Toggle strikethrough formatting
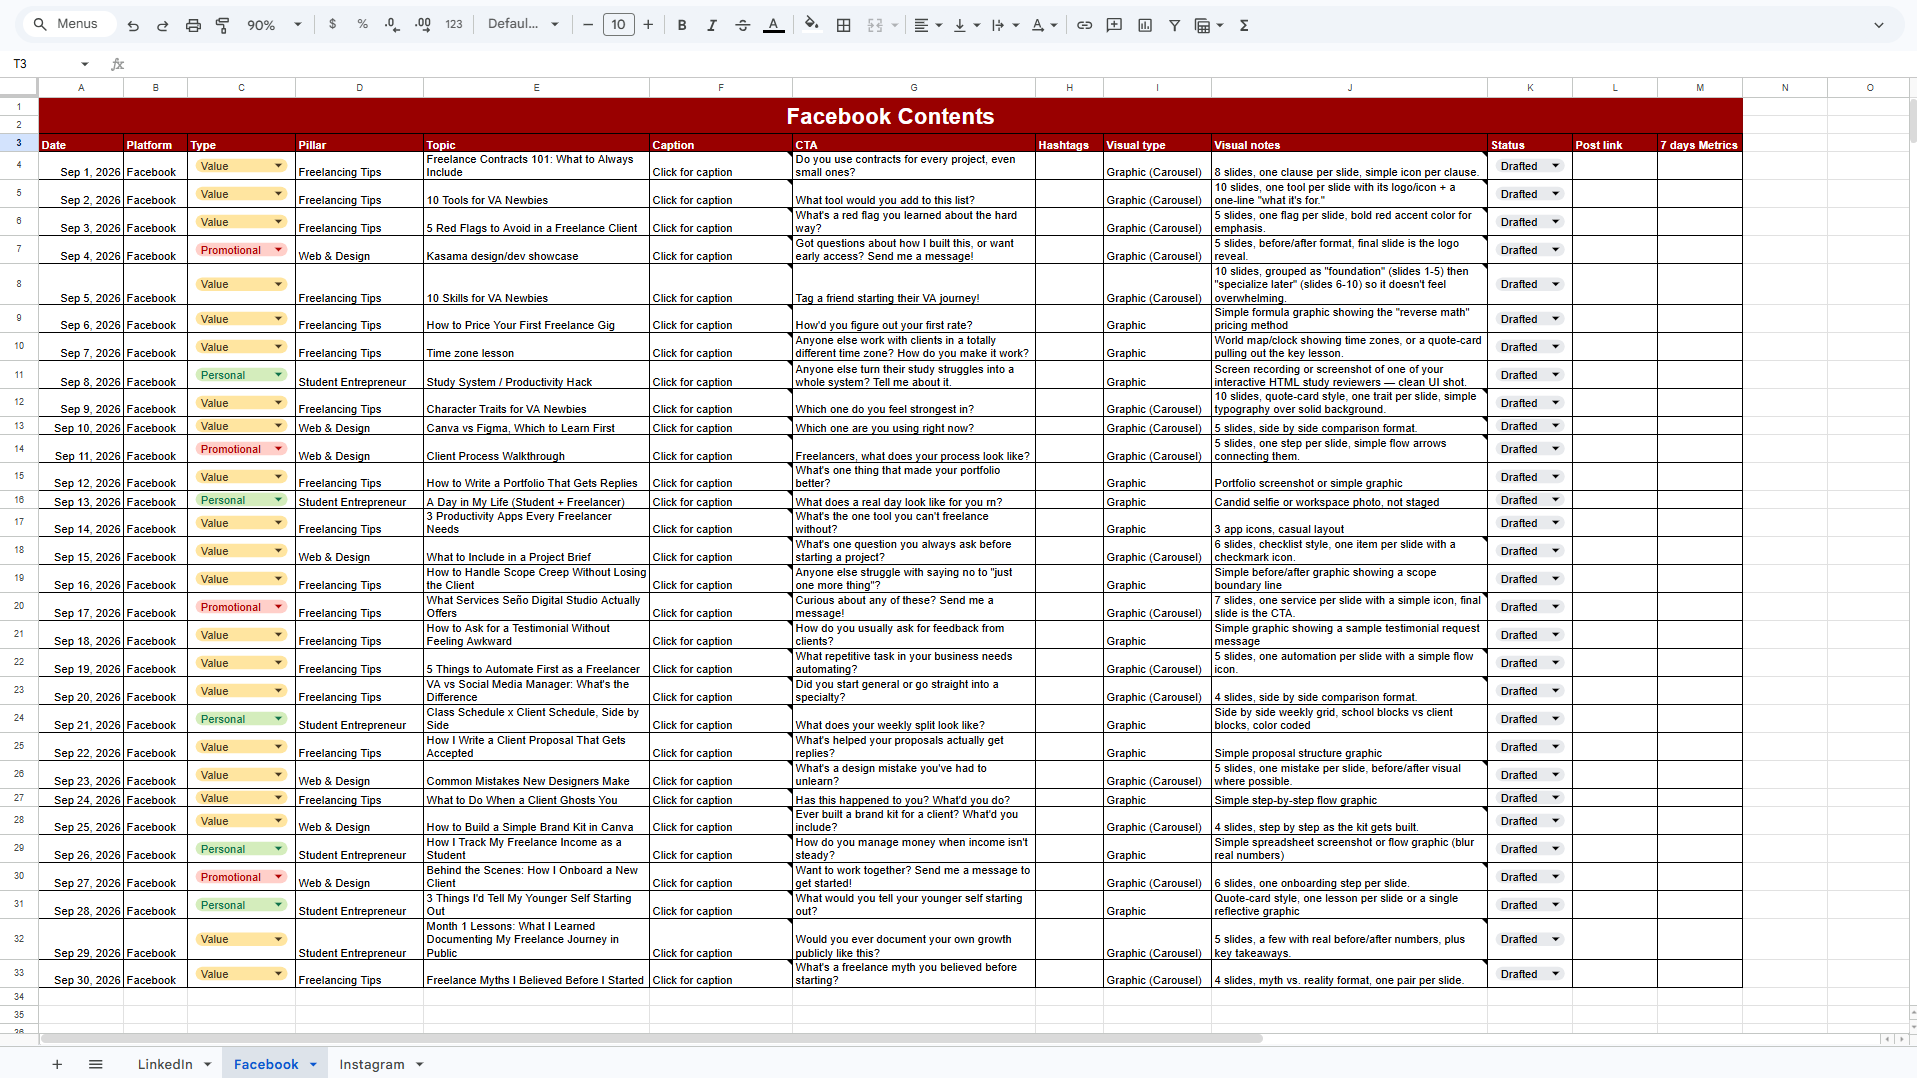Image resolution: width=1917 pixels, height=1078 pixels. click(742, 25)
